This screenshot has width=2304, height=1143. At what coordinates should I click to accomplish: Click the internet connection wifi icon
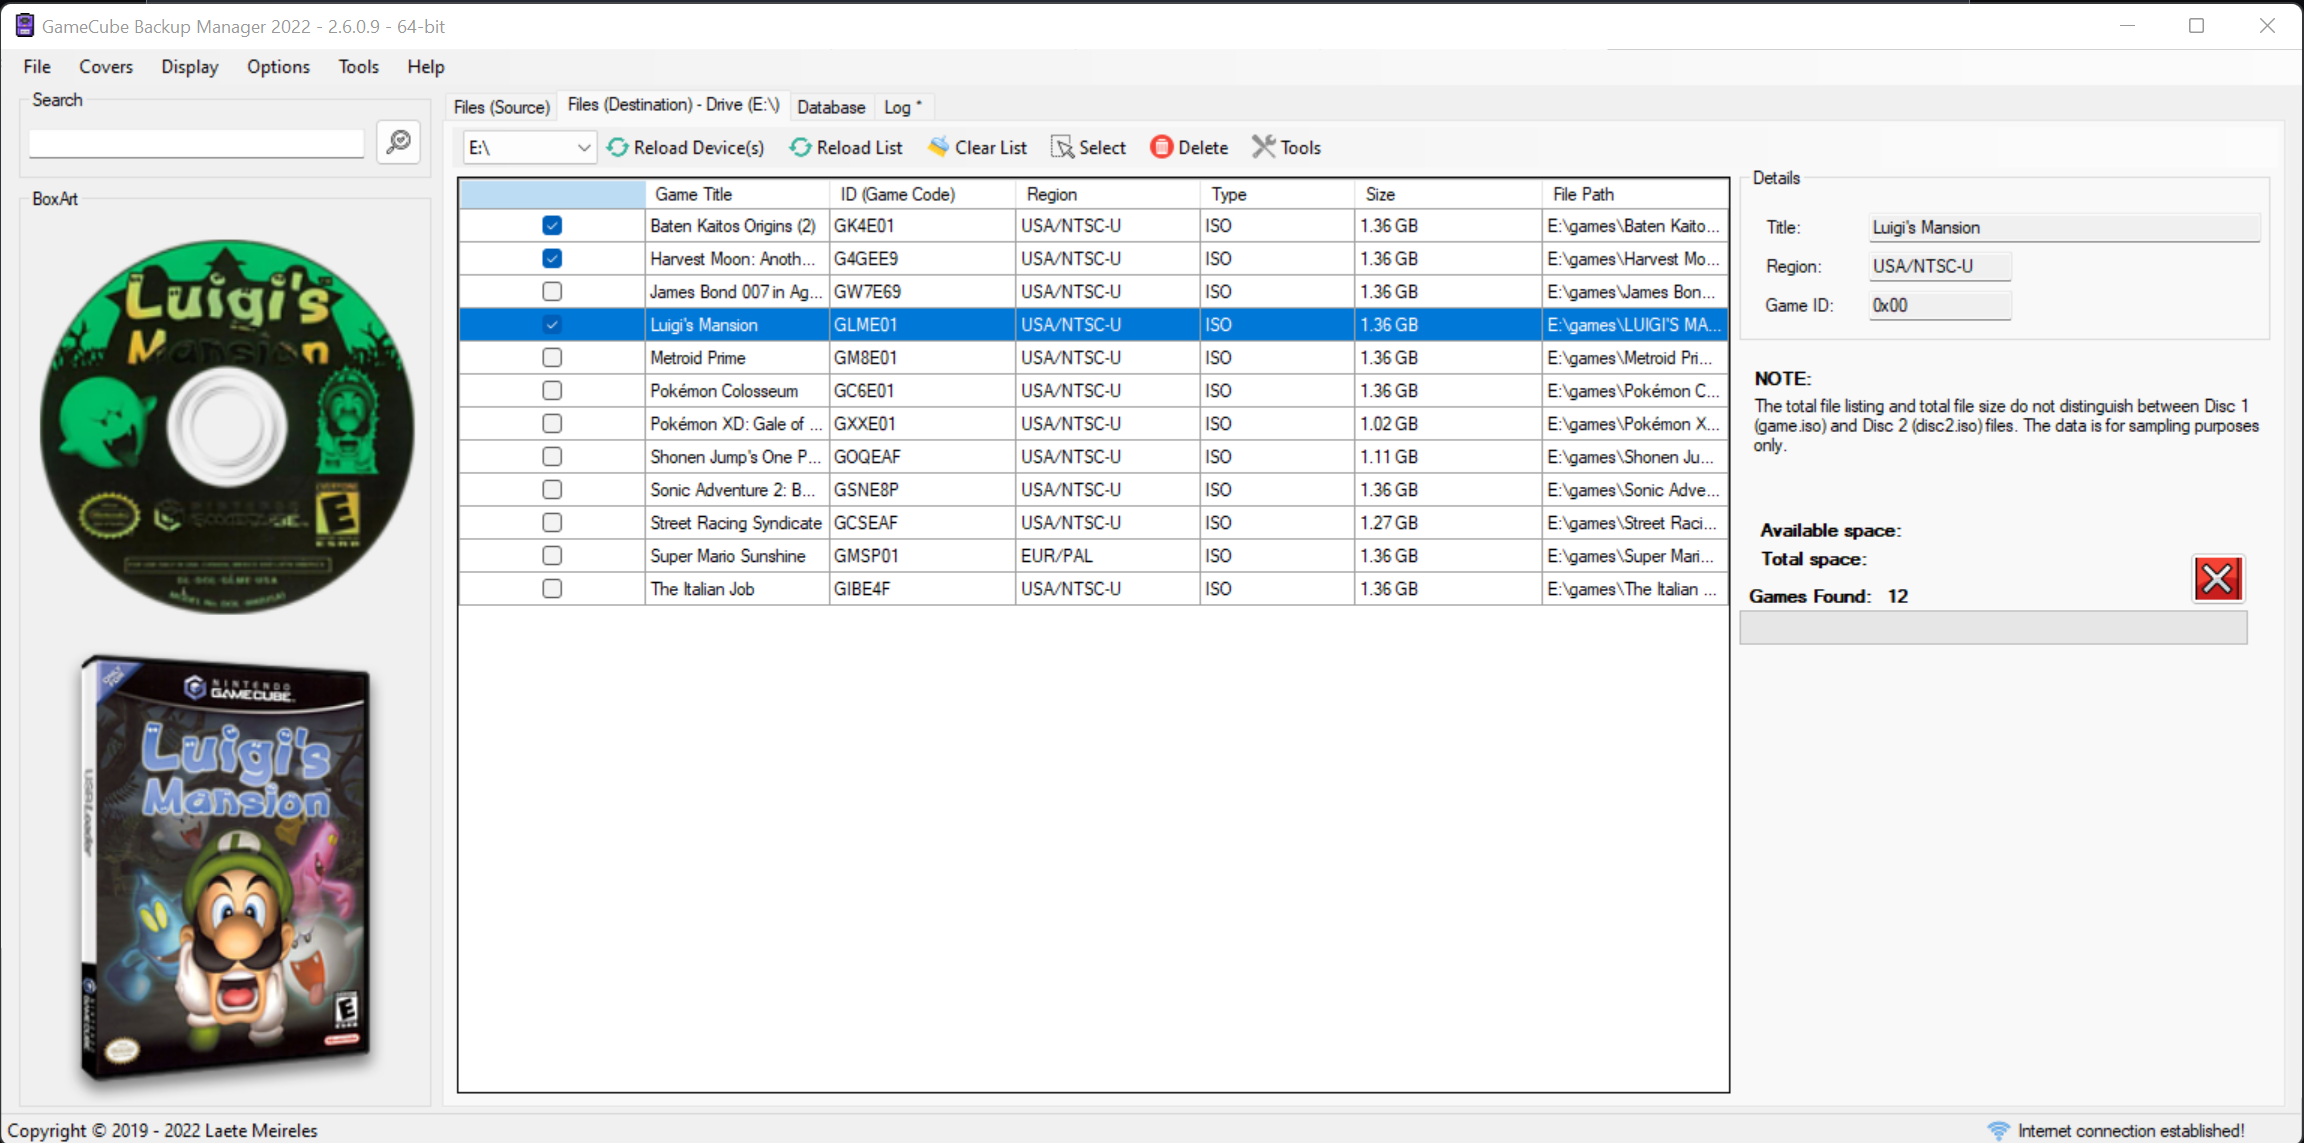(x=1998, y=1130)
